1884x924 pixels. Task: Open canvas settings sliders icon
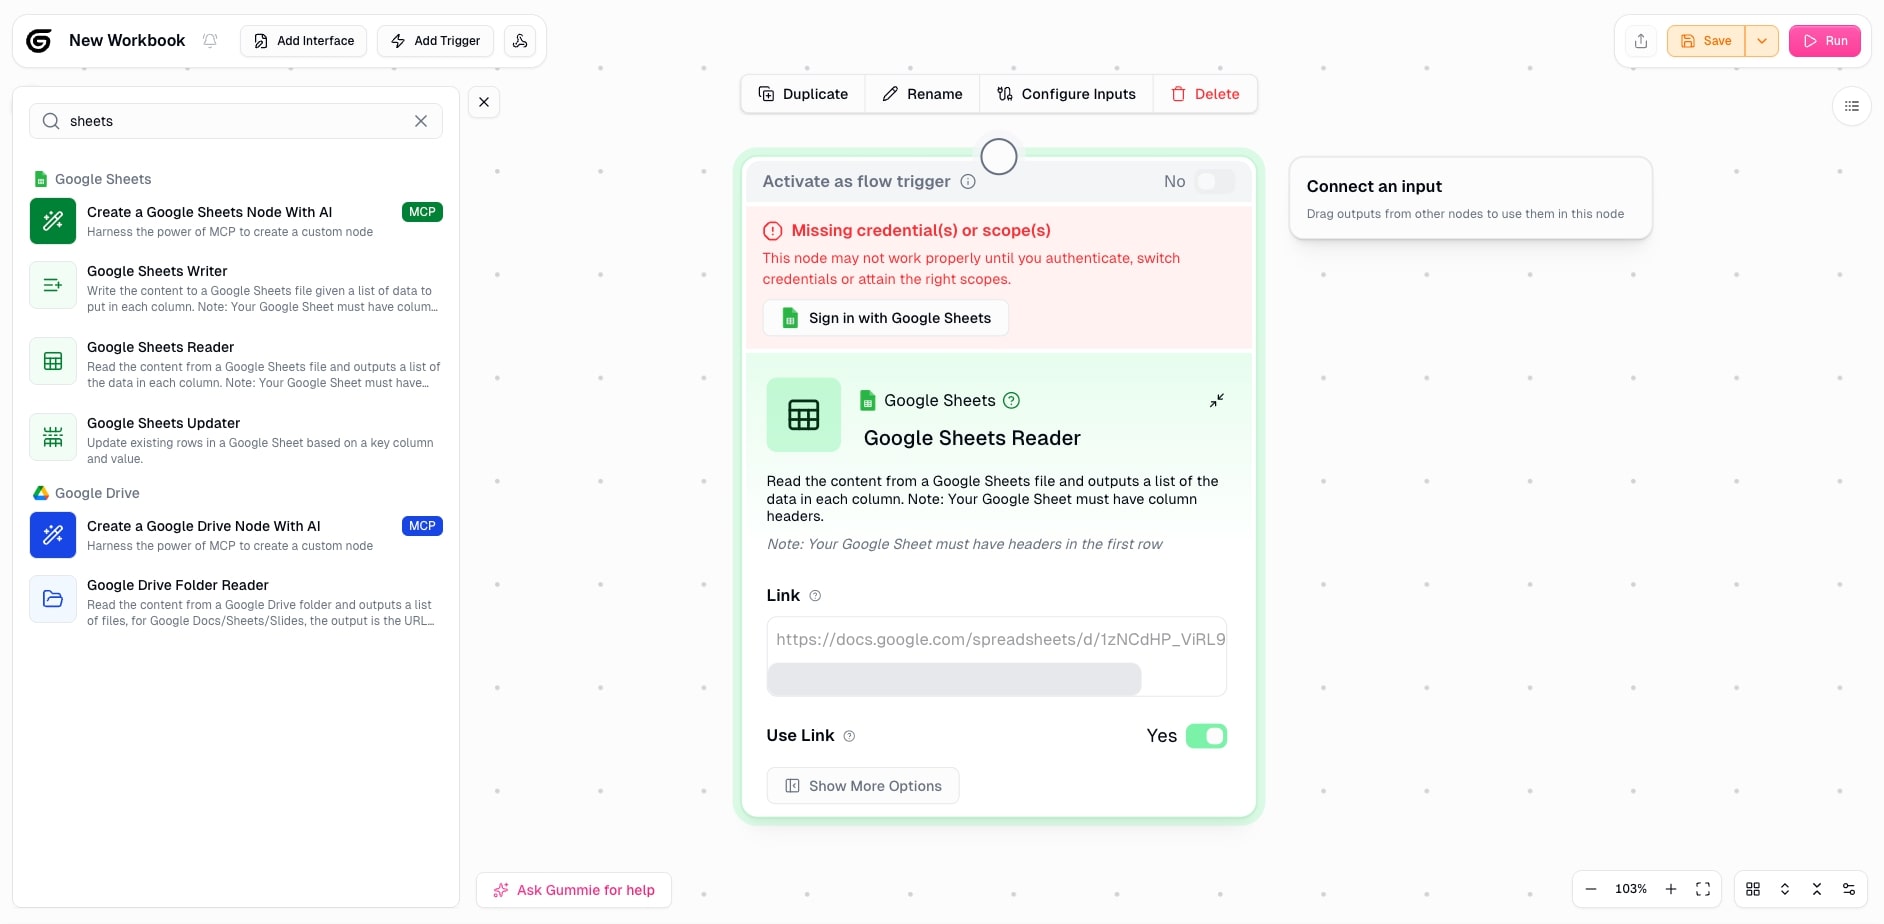(1849, 889)
